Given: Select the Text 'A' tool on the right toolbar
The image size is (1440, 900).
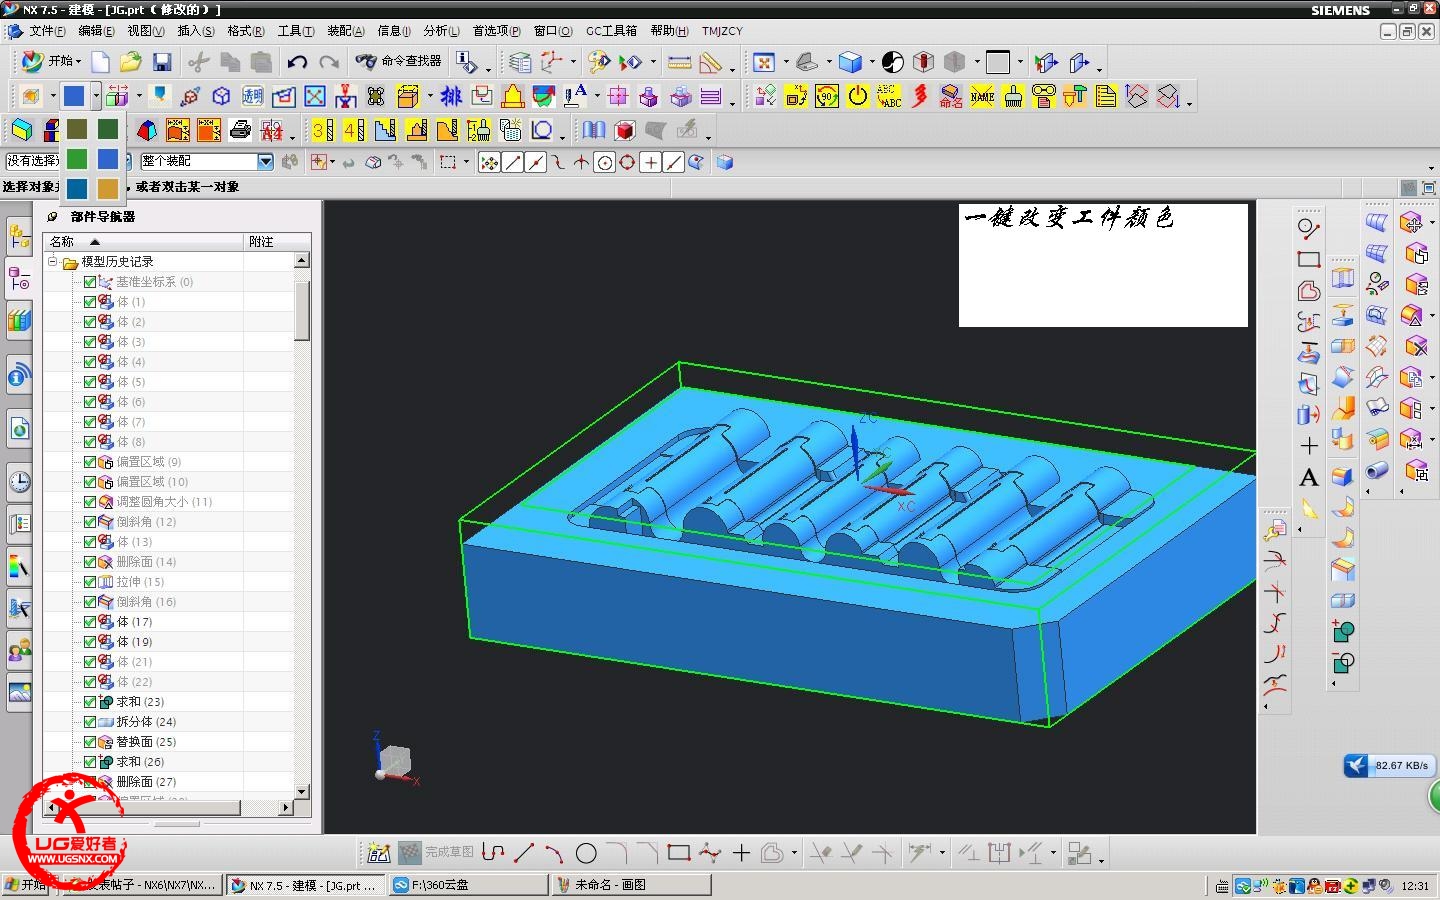Looking at the screenshot, I should (1308, 478).
